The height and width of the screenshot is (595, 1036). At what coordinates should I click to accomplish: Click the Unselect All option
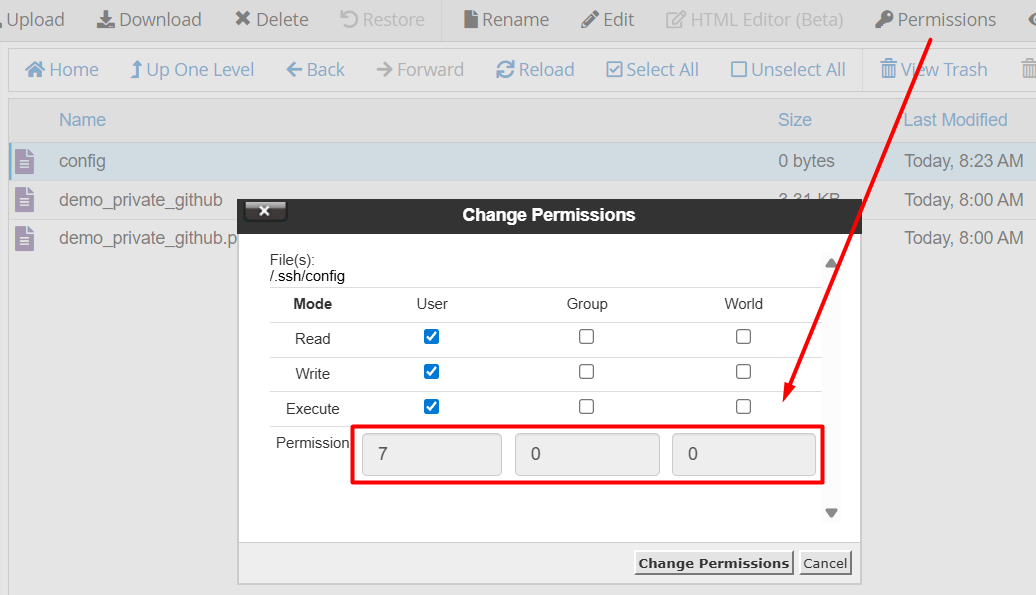coord(788,69)
